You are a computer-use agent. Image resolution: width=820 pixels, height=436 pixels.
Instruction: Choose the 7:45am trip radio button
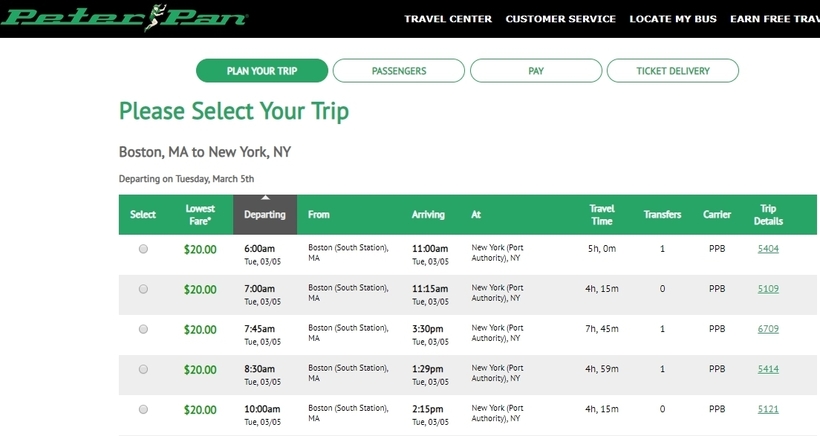tap(143, 329)
